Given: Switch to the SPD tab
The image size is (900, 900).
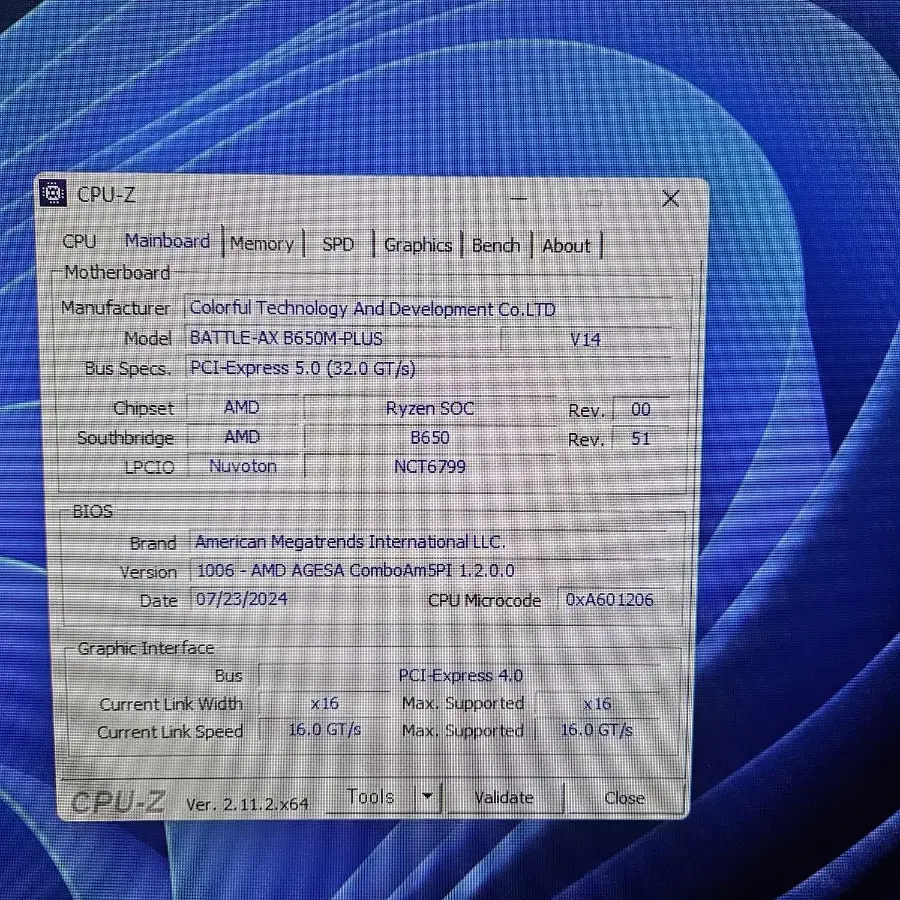Looking at the screenshot, I should 338,244.
